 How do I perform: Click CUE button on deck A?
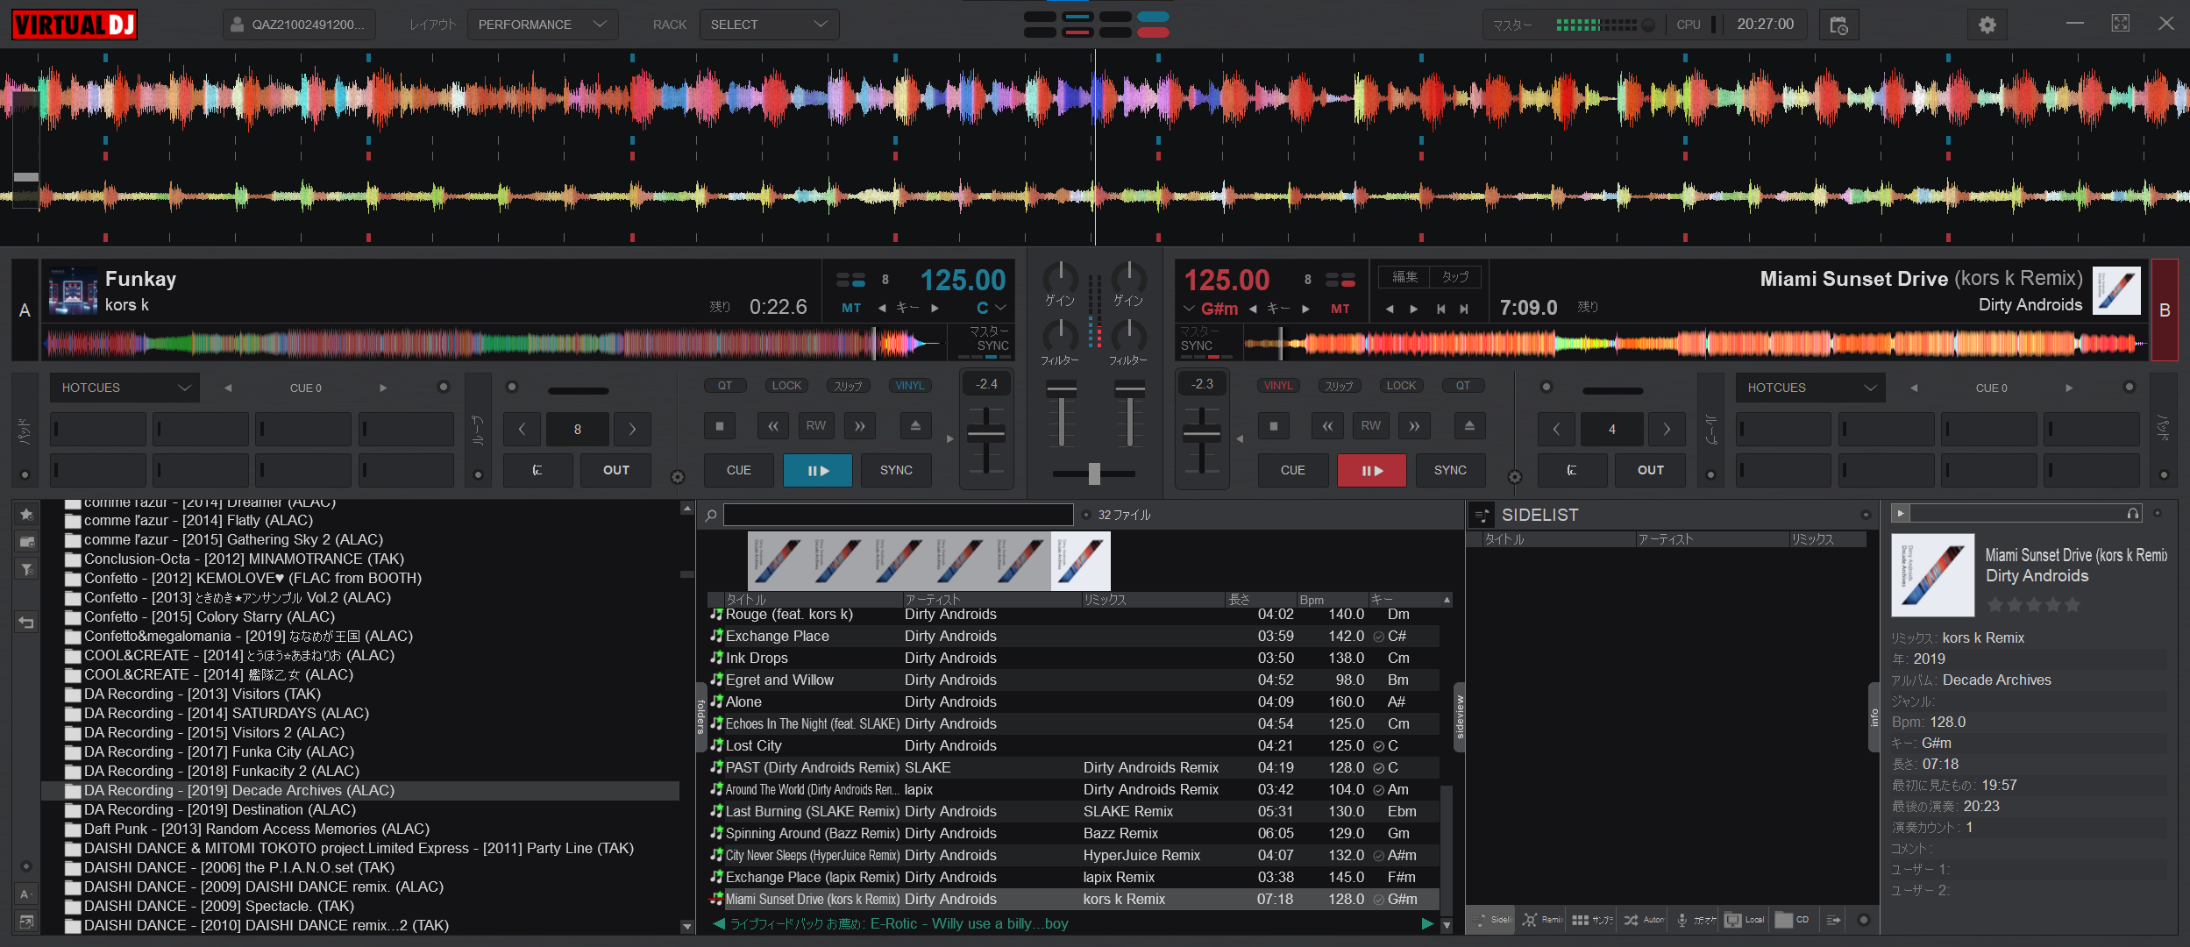(x=739, y=470)
